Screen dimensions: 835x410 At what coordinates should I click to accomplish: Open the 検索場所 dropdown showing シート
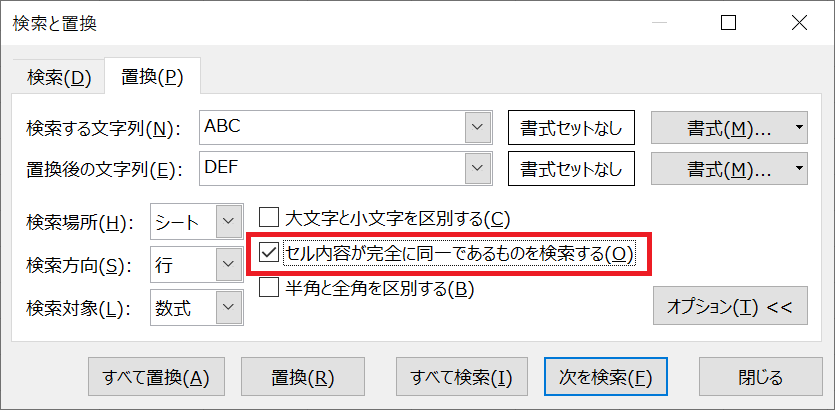click(229, 221)
